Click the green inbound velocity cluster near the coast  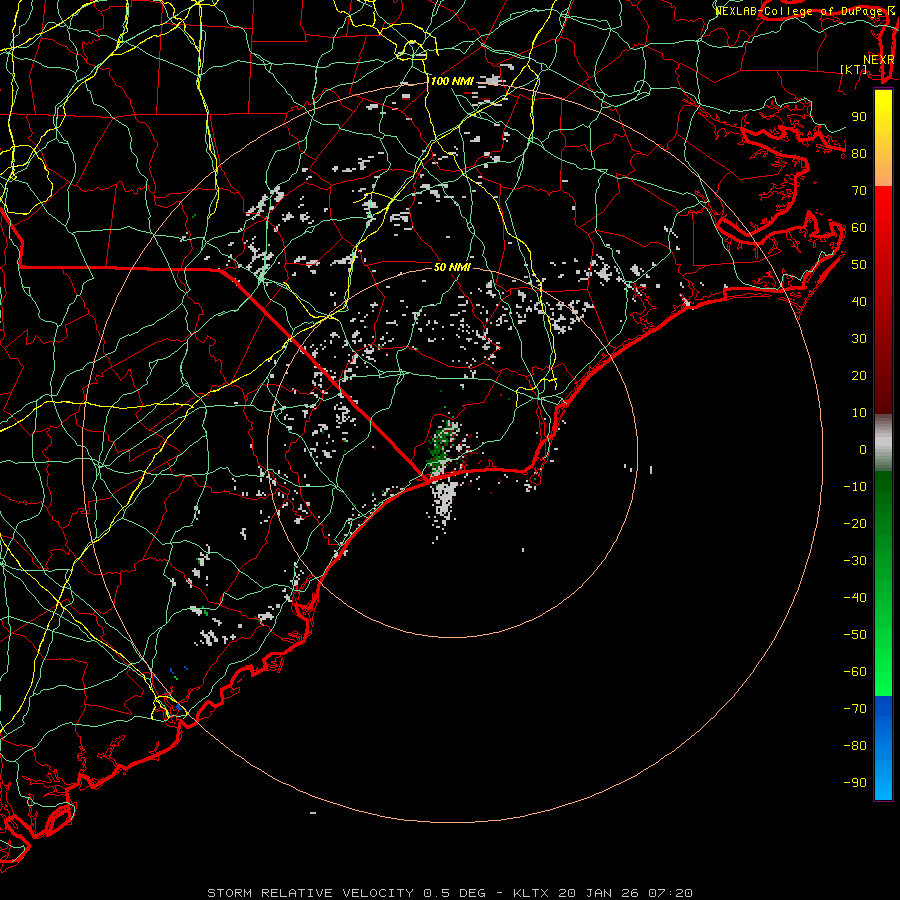(x=442, y=444)
